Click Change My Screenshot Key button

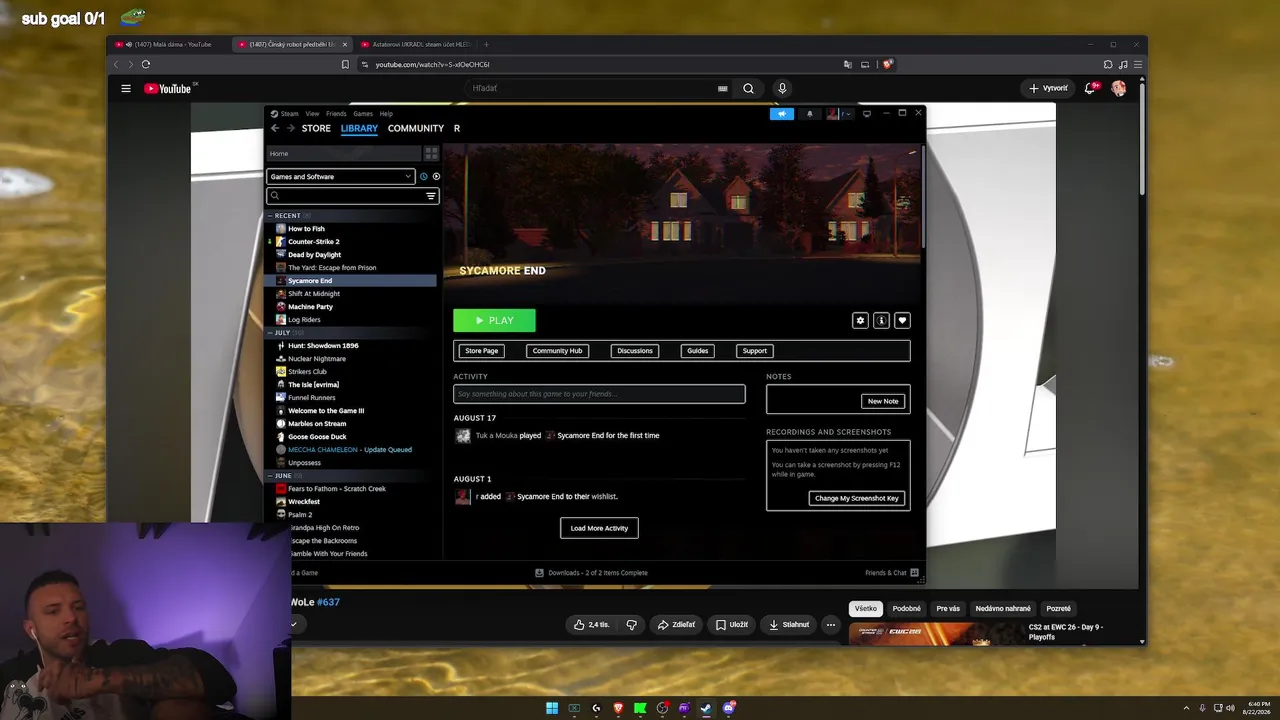pyautogui.click(x=857, y=498)
